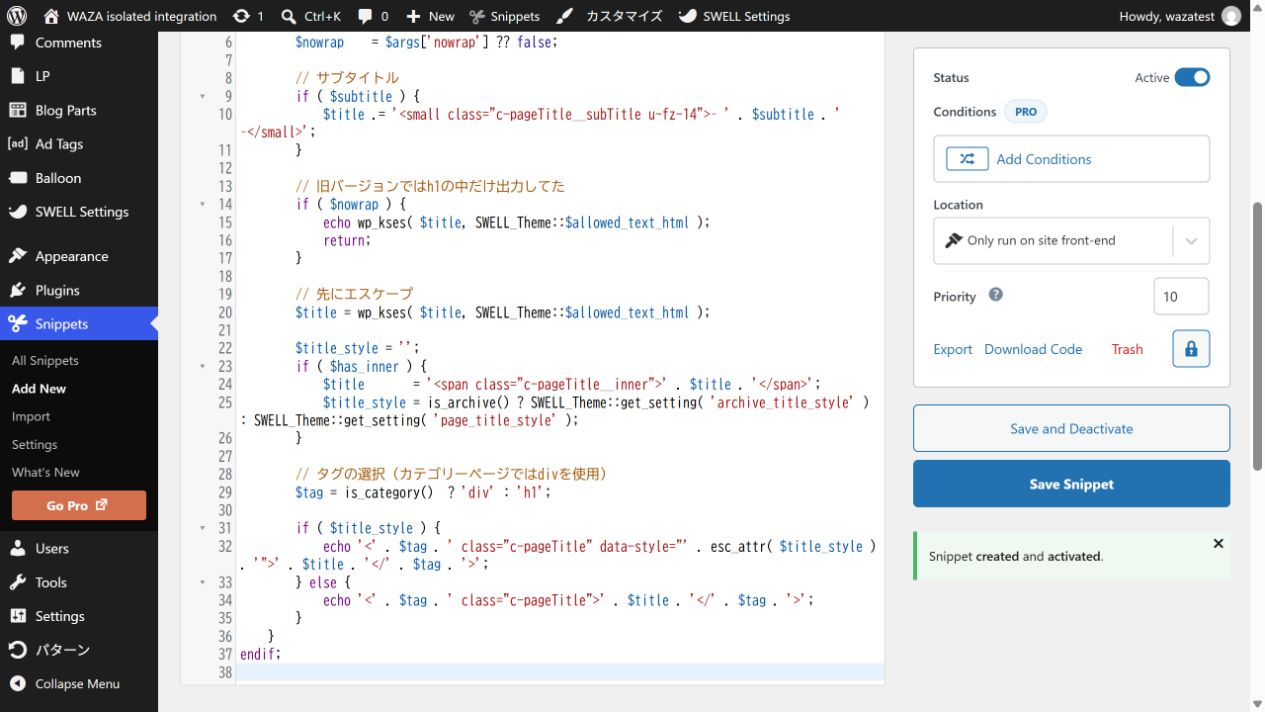The image size is (1265, 712).
Task: Click the カスタマイズ brush icon
Action: pyautogui.click(x=565, y=16)
